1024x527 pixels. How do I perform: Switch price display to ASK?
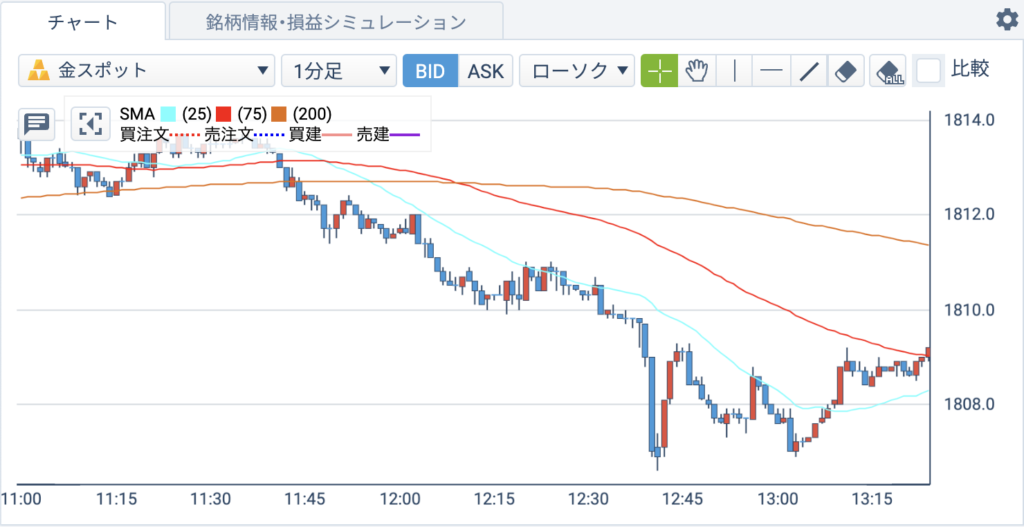tap(486, 71)
